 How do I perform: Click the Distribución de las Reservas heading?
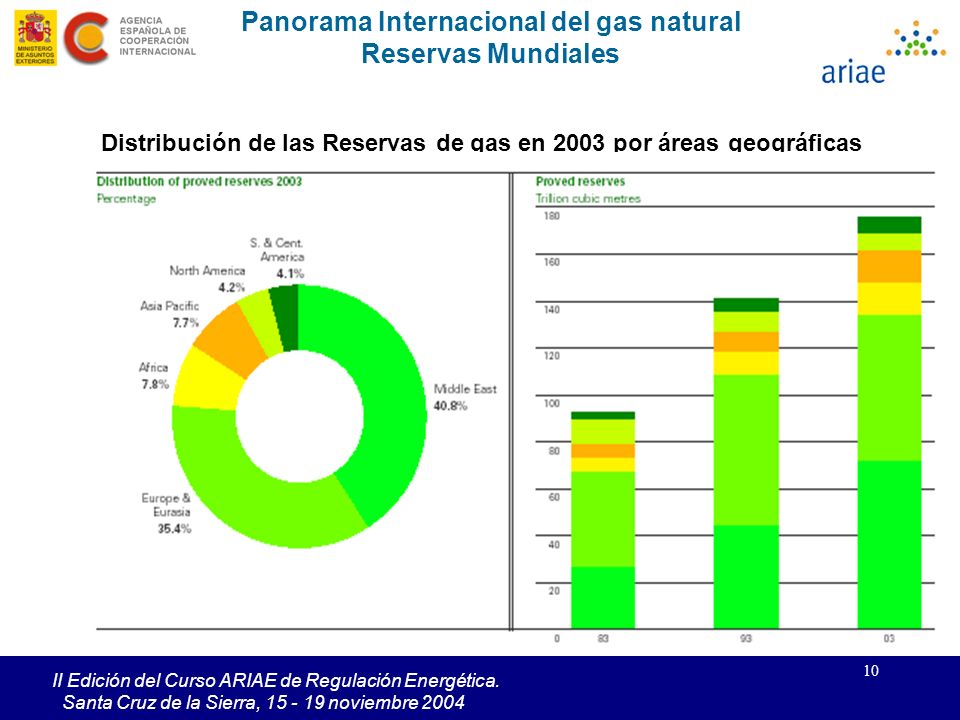point(481,142)
